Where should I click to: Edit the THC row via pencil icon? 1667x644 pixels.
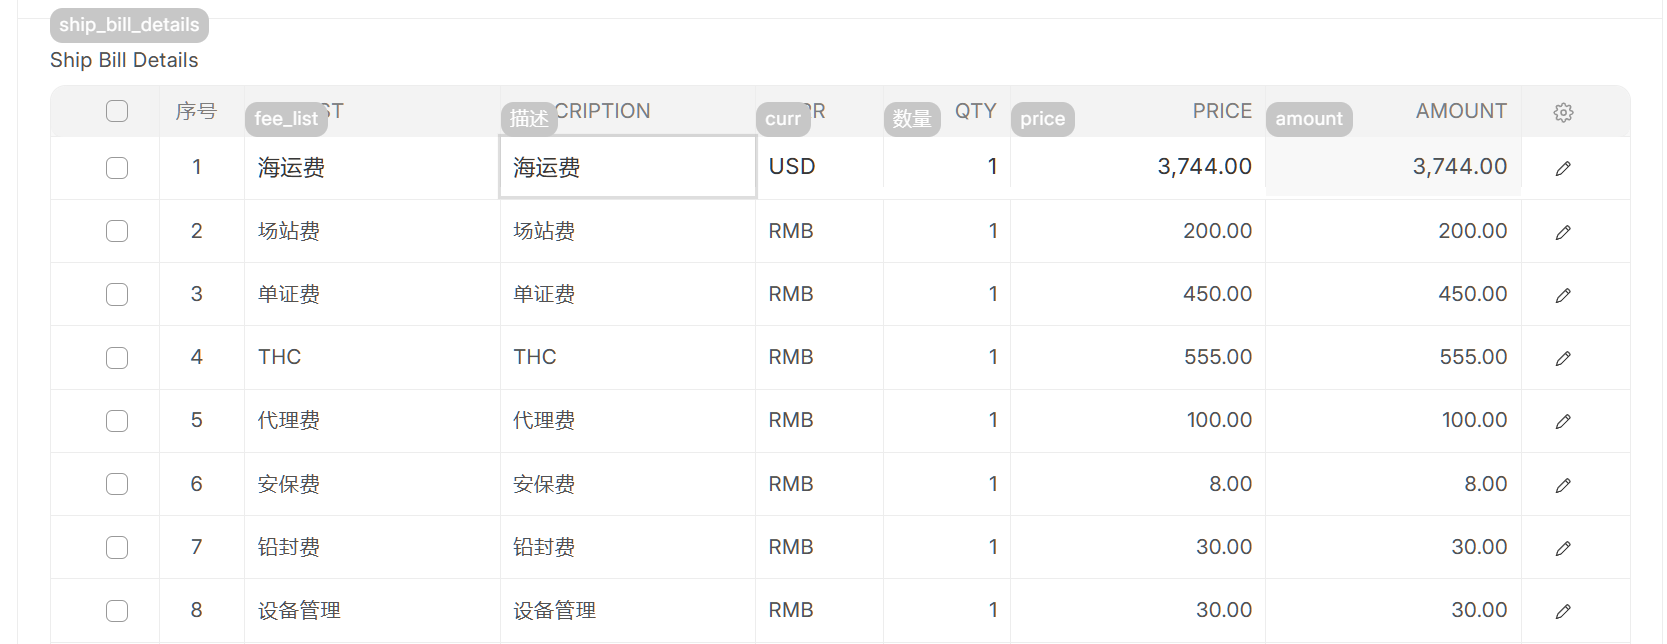(1563, 358)
